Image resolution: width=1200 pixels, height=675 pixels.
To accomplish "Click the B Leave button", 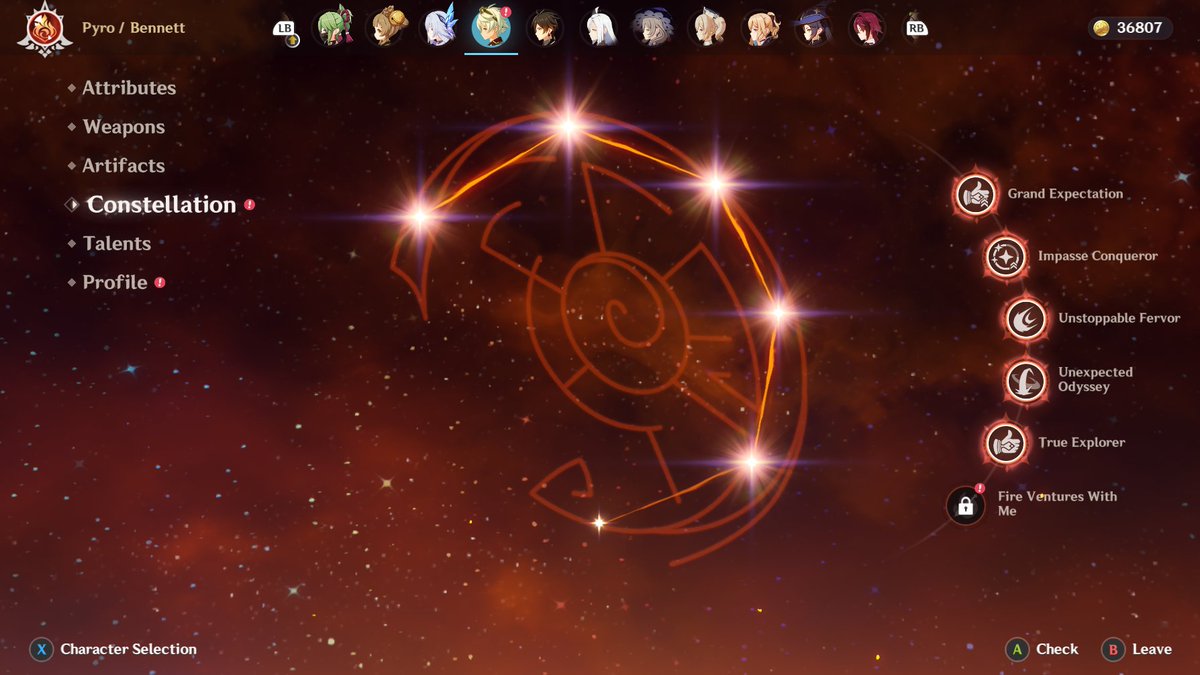I will point(1137,649).
